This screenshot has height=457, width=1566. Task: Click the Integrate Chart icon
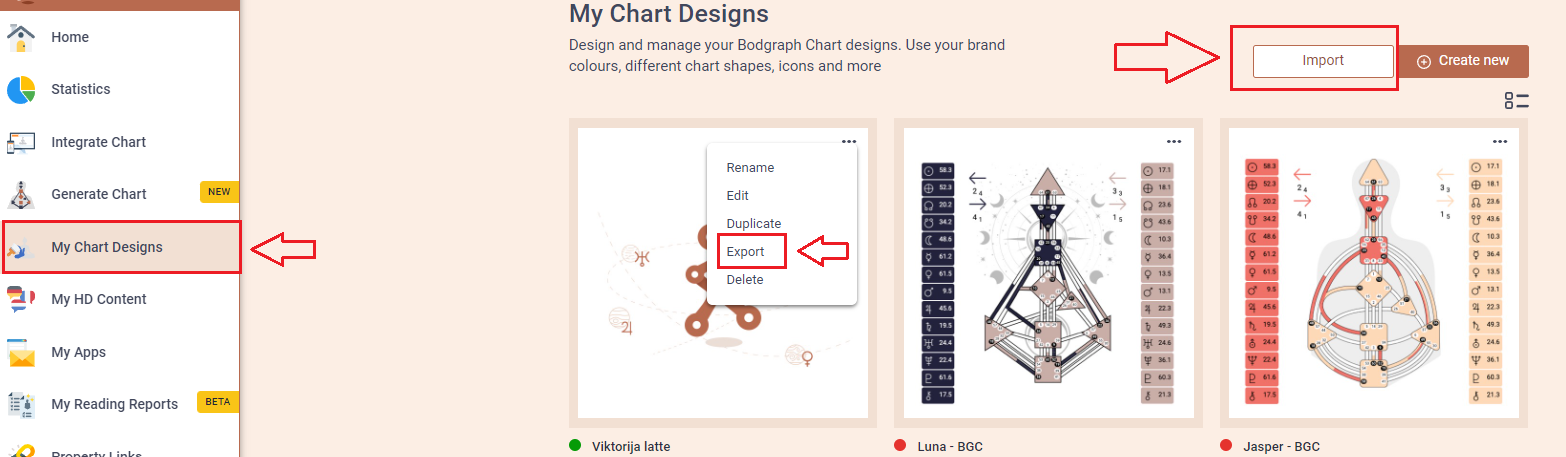[x=21, y=142]
